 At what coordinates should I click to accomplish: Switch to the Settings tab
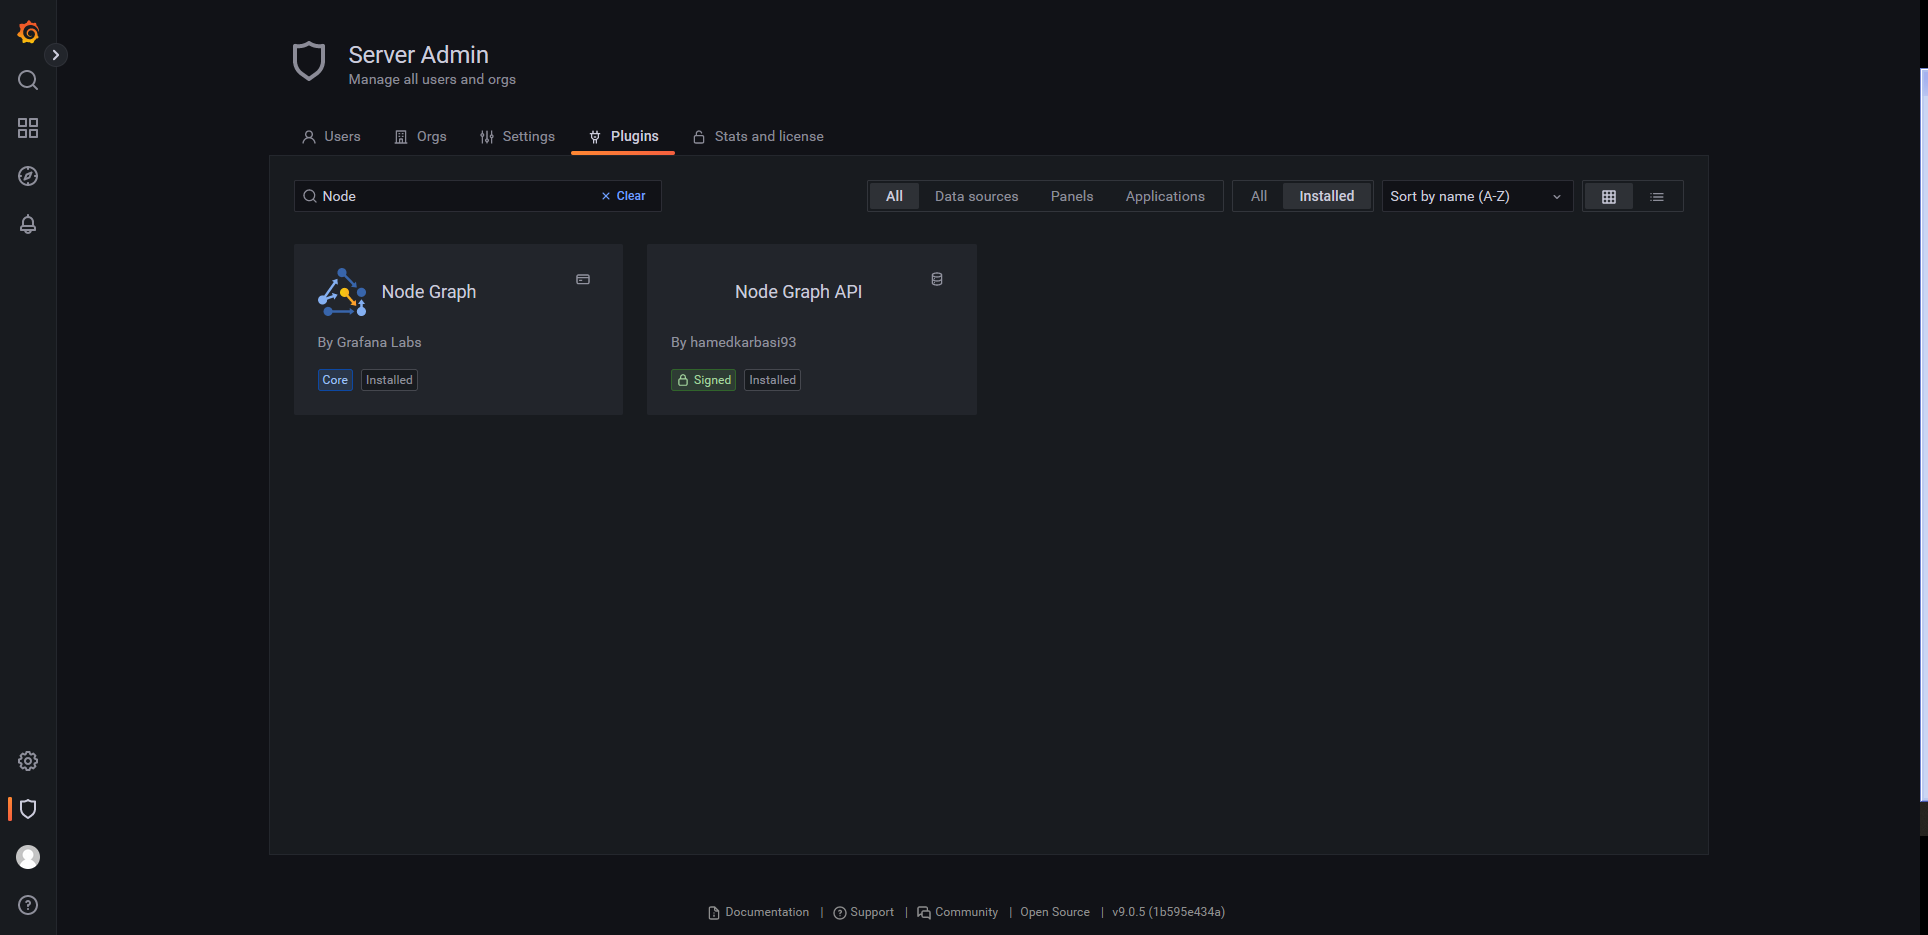pos(517,137)
